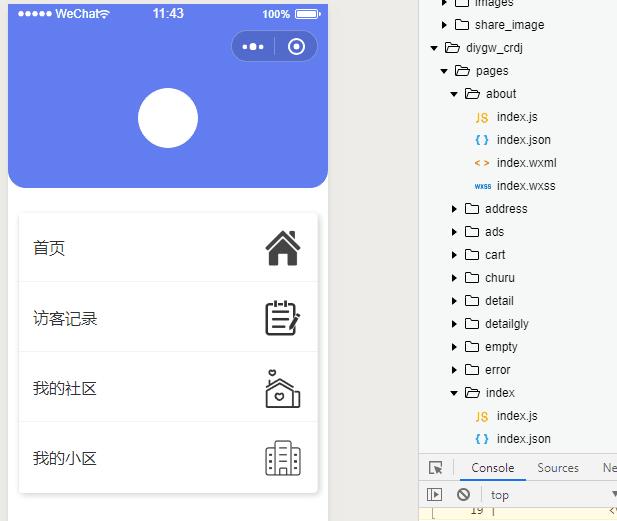Open the mini program three-dot capsule menu

click(253, 46)
